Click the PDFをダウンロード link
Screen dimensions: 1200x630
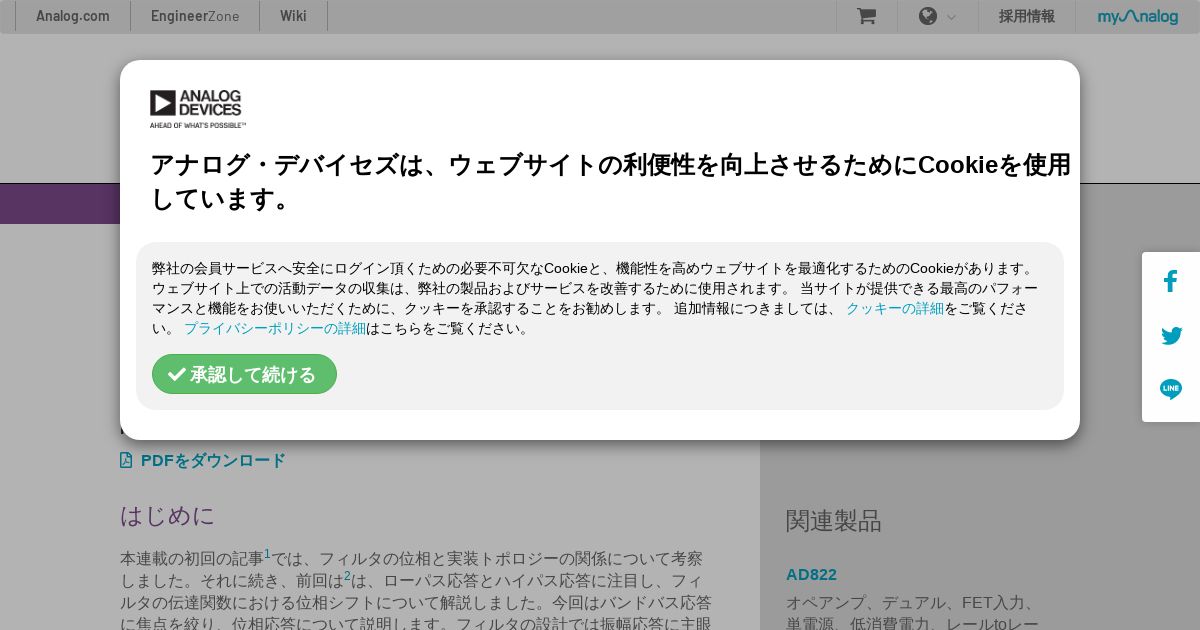[x=213, y=460]
